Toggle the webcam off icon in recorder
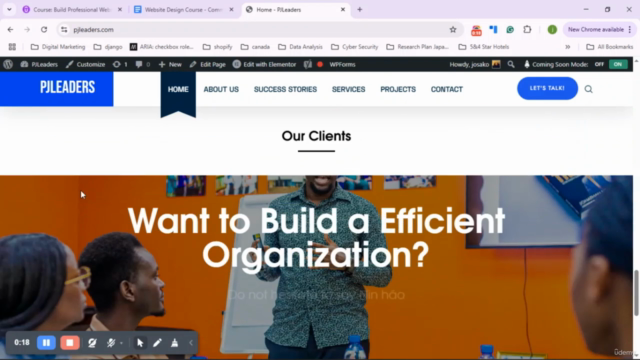 tap(92, 343)
